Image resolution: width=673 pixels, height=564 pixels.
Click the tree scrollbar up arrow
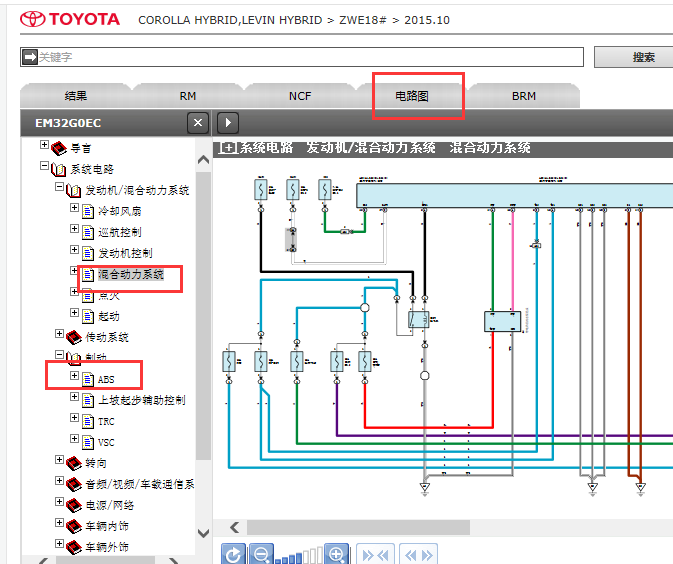[x=203, y=160]
